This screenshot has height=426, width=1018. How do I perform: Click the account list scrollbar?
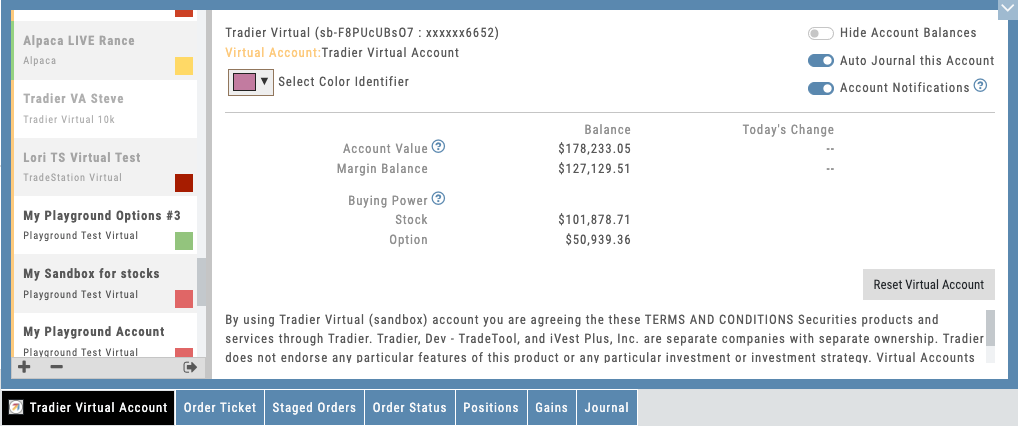[x=202, y=283]
